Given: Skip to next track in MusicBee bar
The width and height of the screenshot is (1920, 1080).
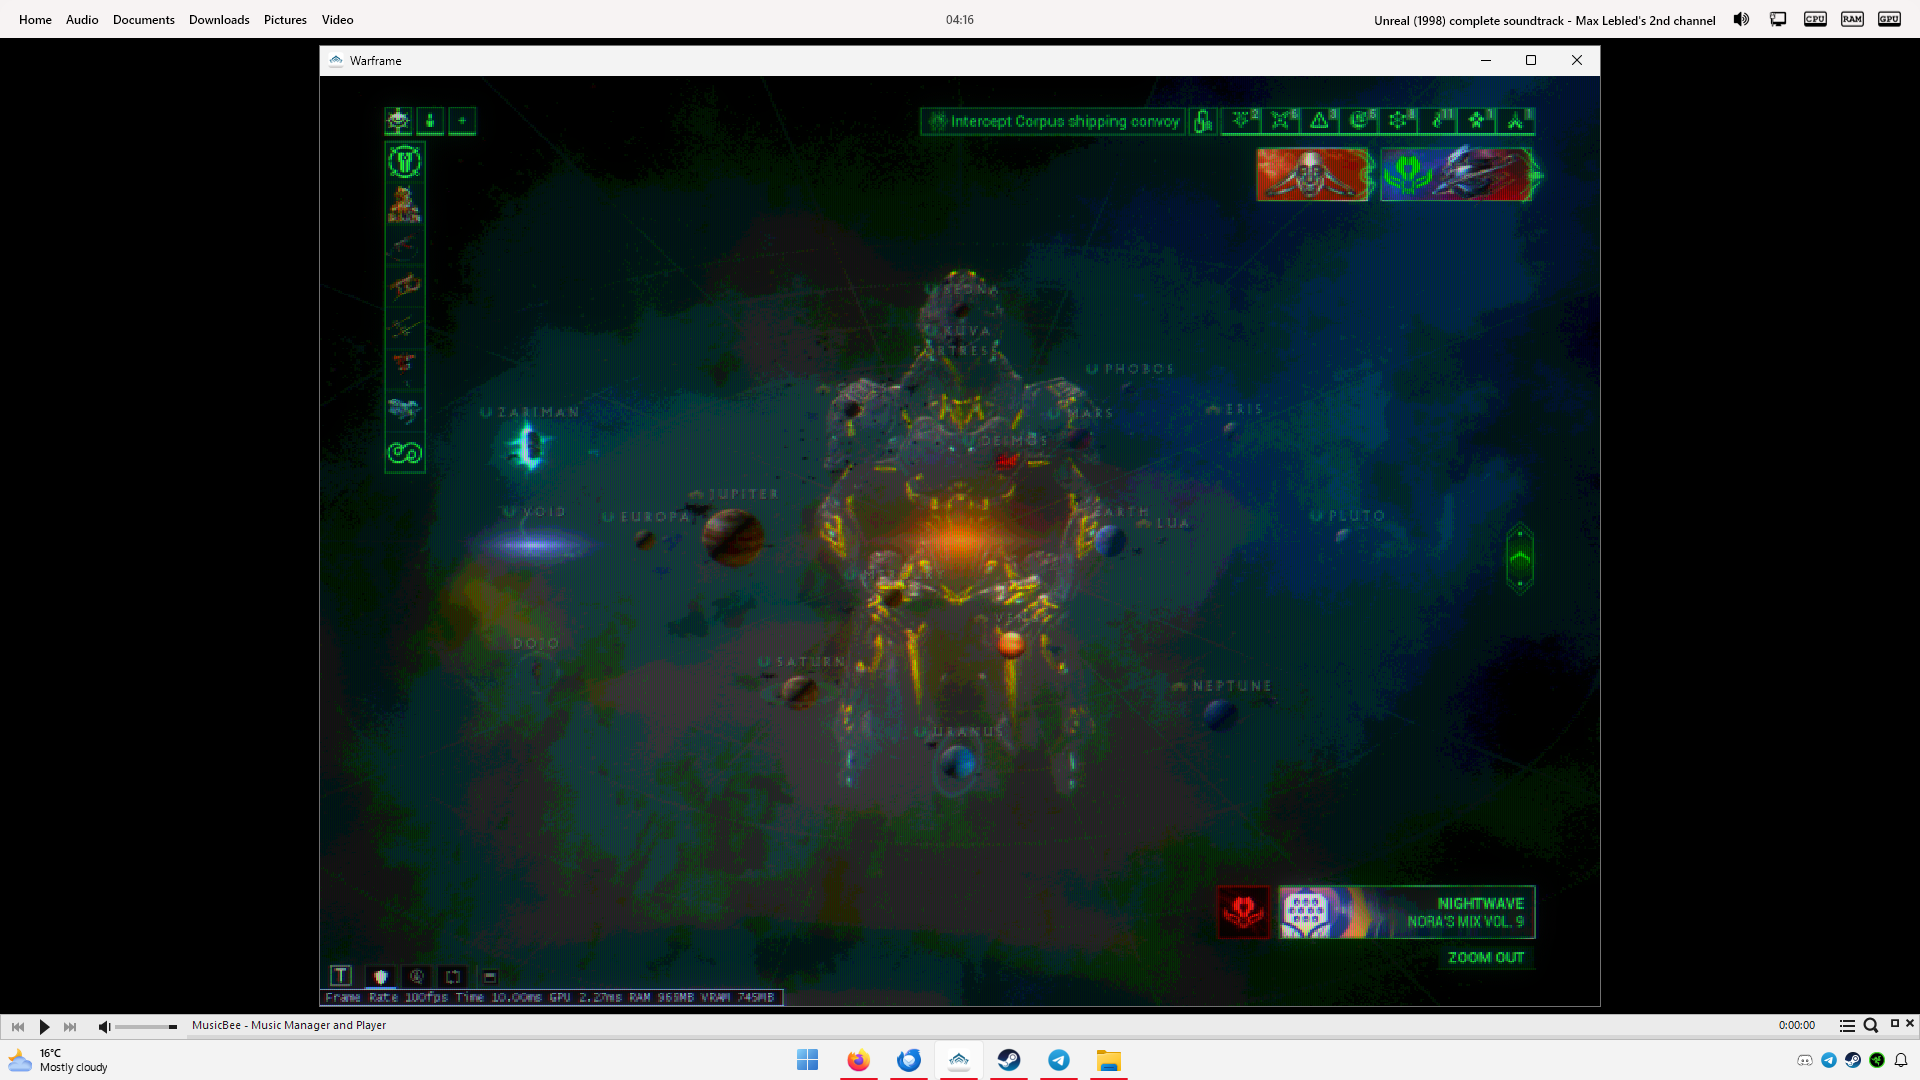Looking at the screenshot, I should click(x=70, y=1026).
